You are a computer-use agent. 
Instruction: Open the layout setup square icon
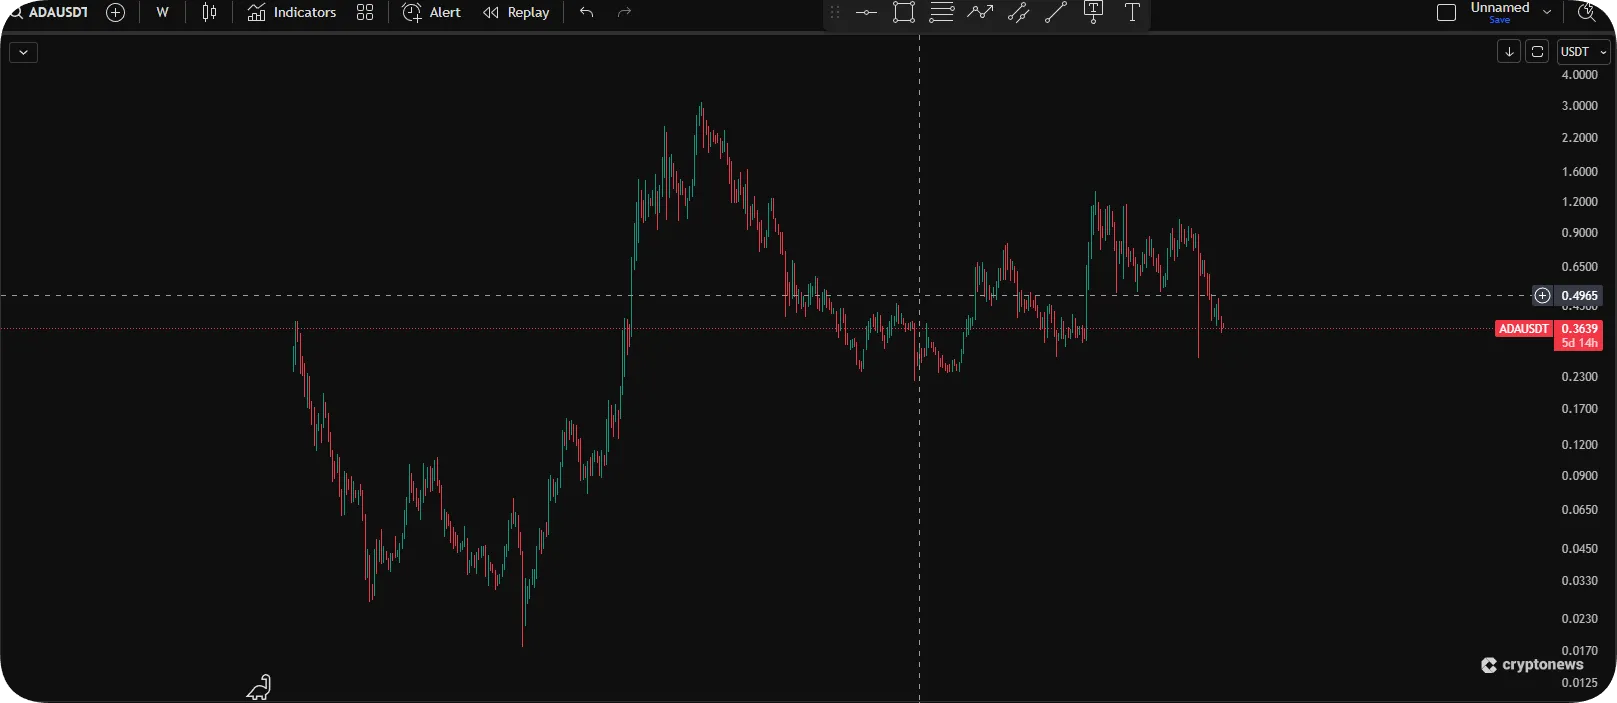coord(1446,13)
